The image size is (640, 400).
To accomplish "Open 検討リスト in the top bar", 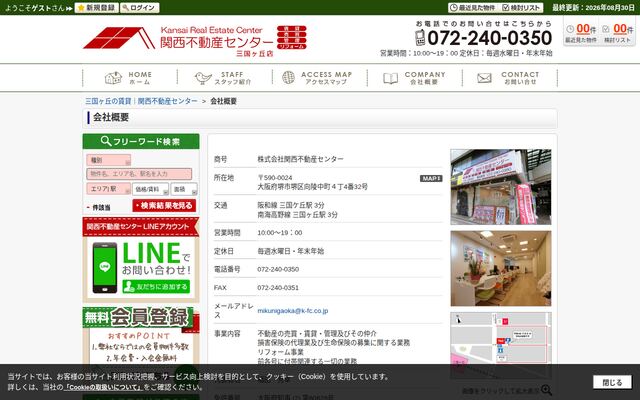I will (x=521, y=8).
